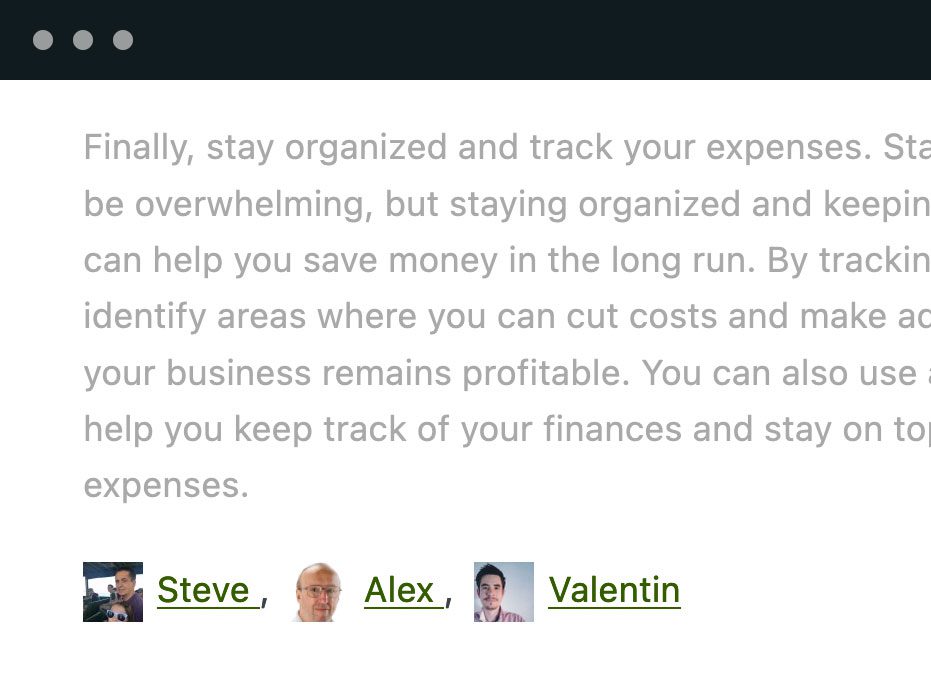Open the Alex author link

(399, 591)
